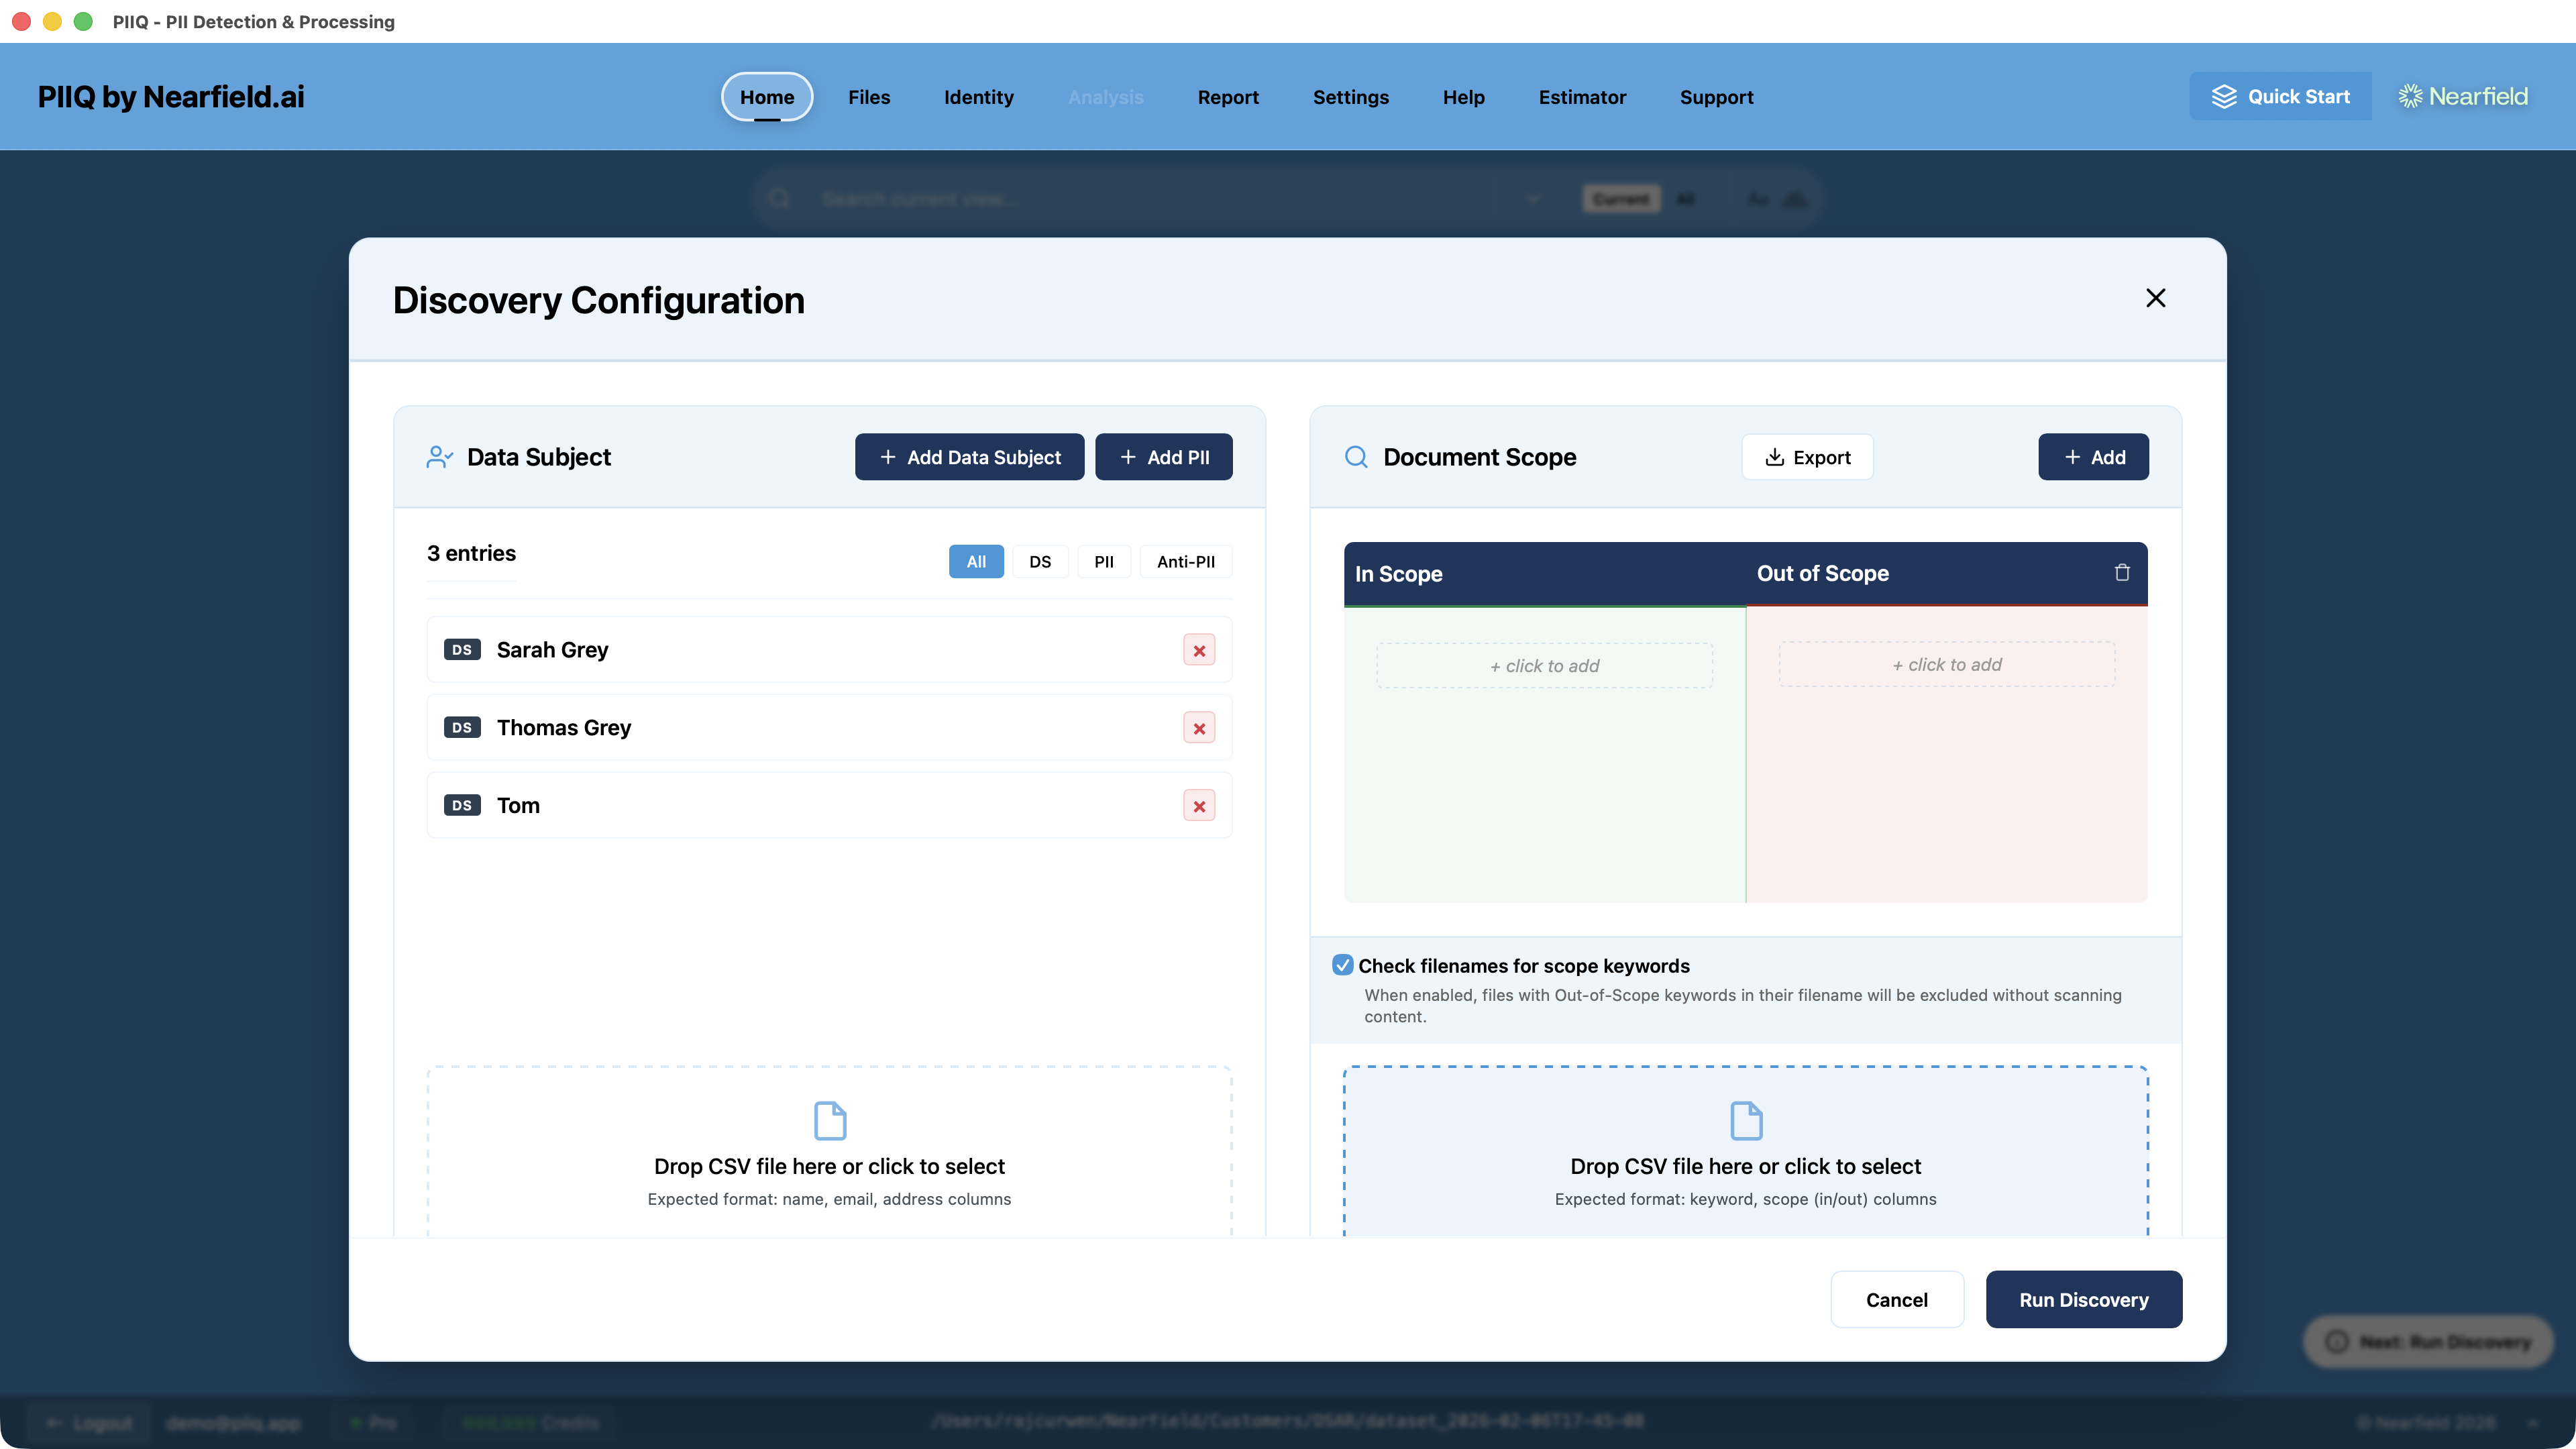Select the Anti-PII filter
2576x1449 pixels.
click(x=1186, y=561)
